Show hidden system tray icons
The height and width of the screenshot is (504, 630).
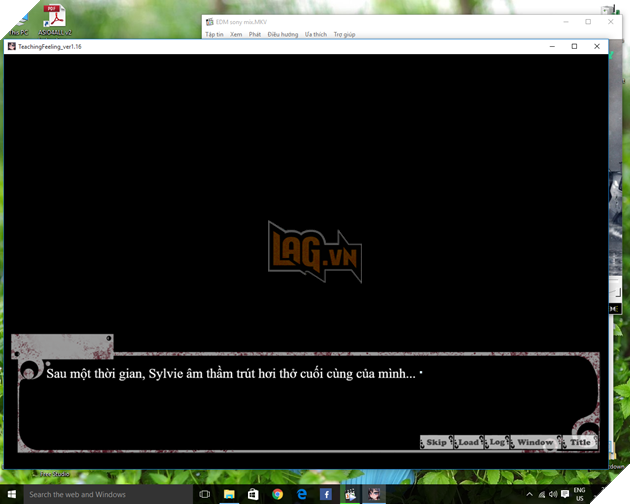click(530, 494)
